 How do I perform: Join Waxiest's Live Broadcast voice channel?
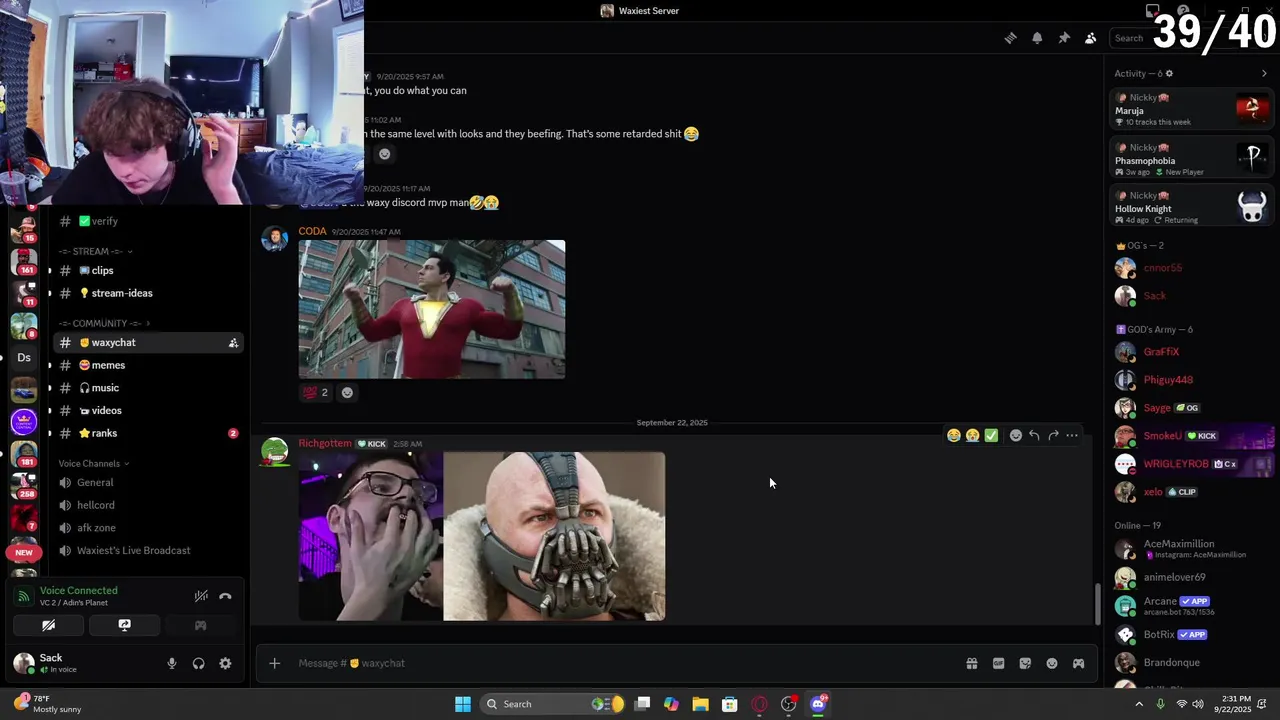(147, 550)
